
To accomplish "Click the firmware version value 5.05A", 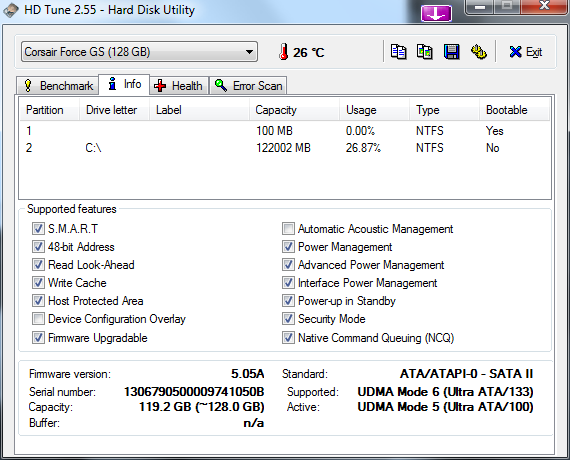I will [248, 373].
